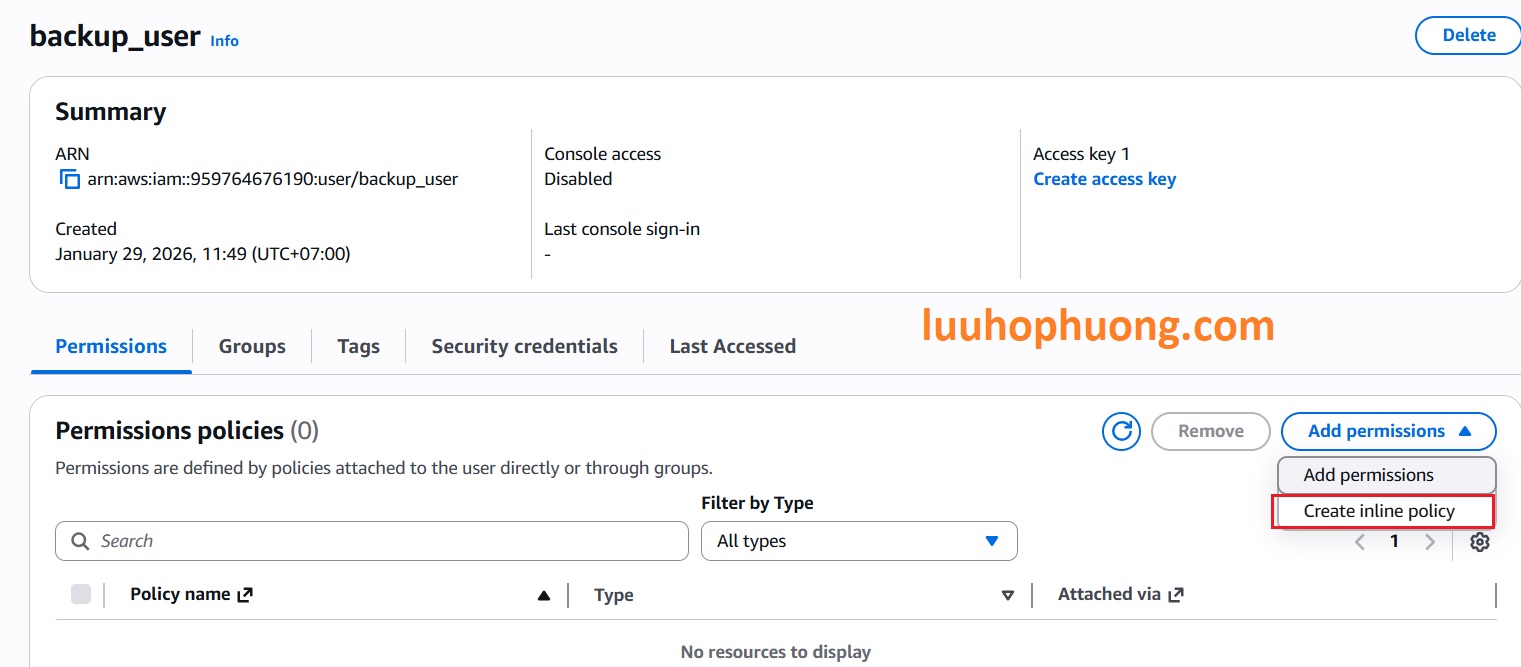Go to previous page of policies

tap(1360, 542)
